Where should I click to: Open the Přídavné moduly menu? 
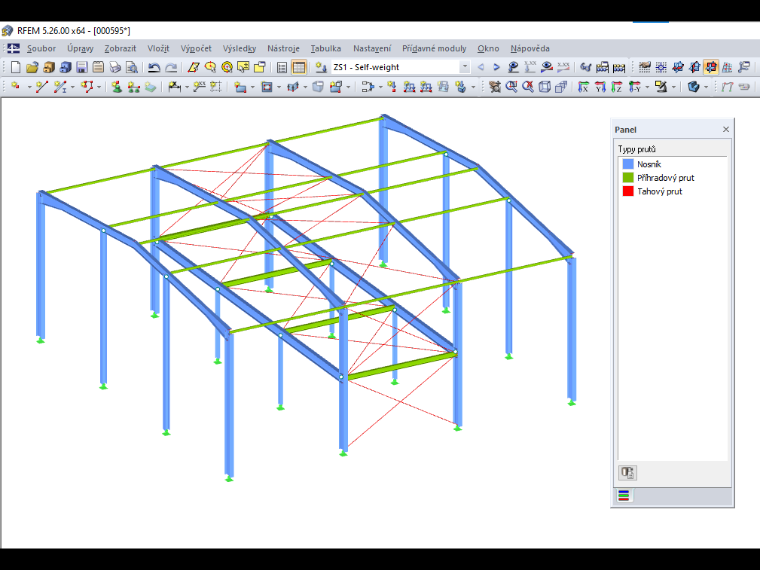point(434,48)
